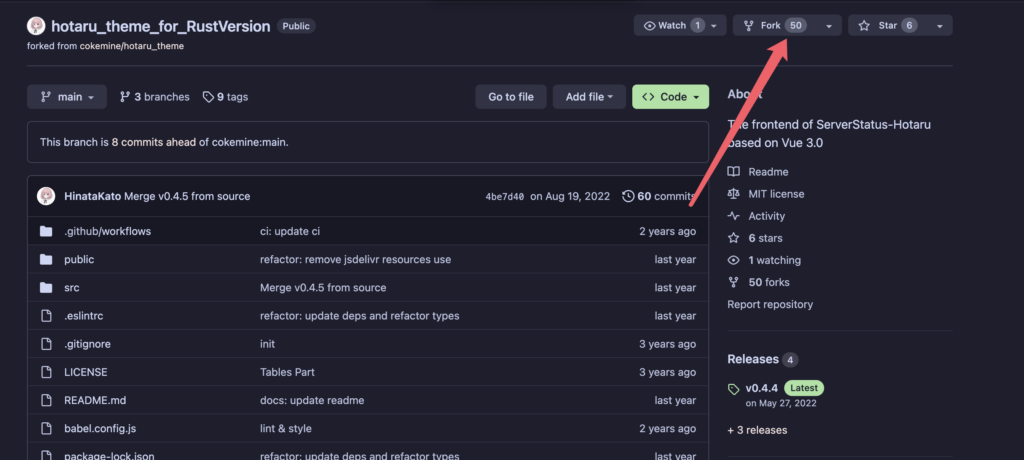
Task: Open the README.md file
Action: click(x=95, y=400)
